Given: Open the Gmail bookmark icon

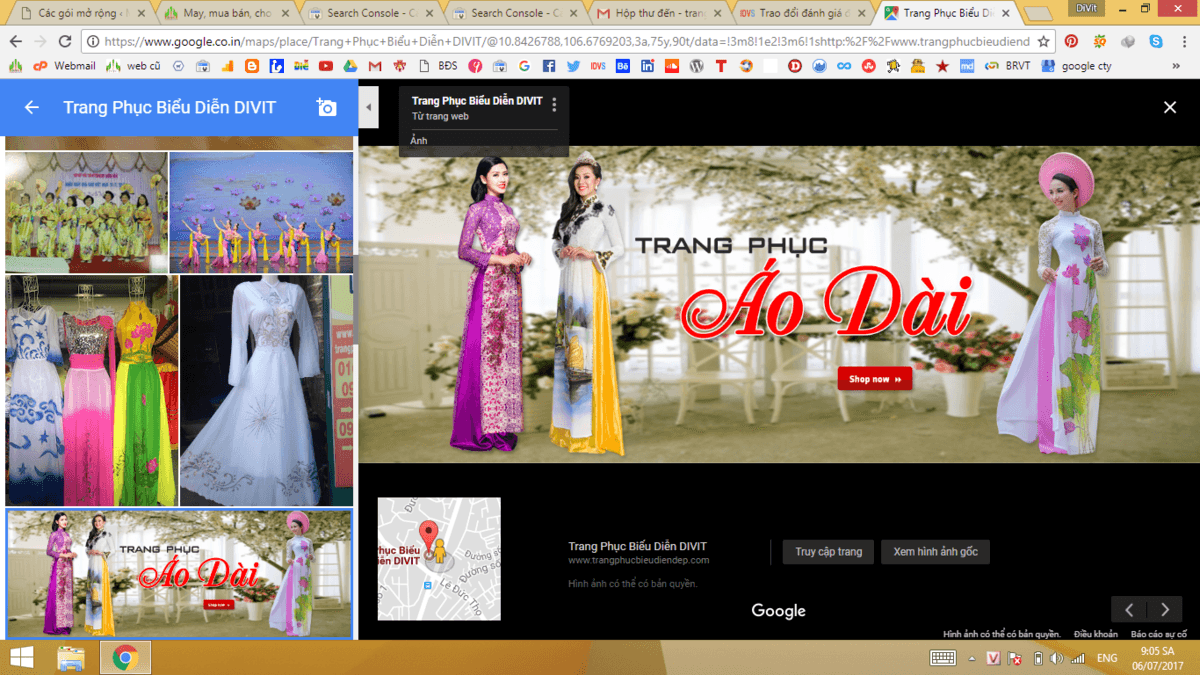Looking at the screenshot, I should click(375, 66).
